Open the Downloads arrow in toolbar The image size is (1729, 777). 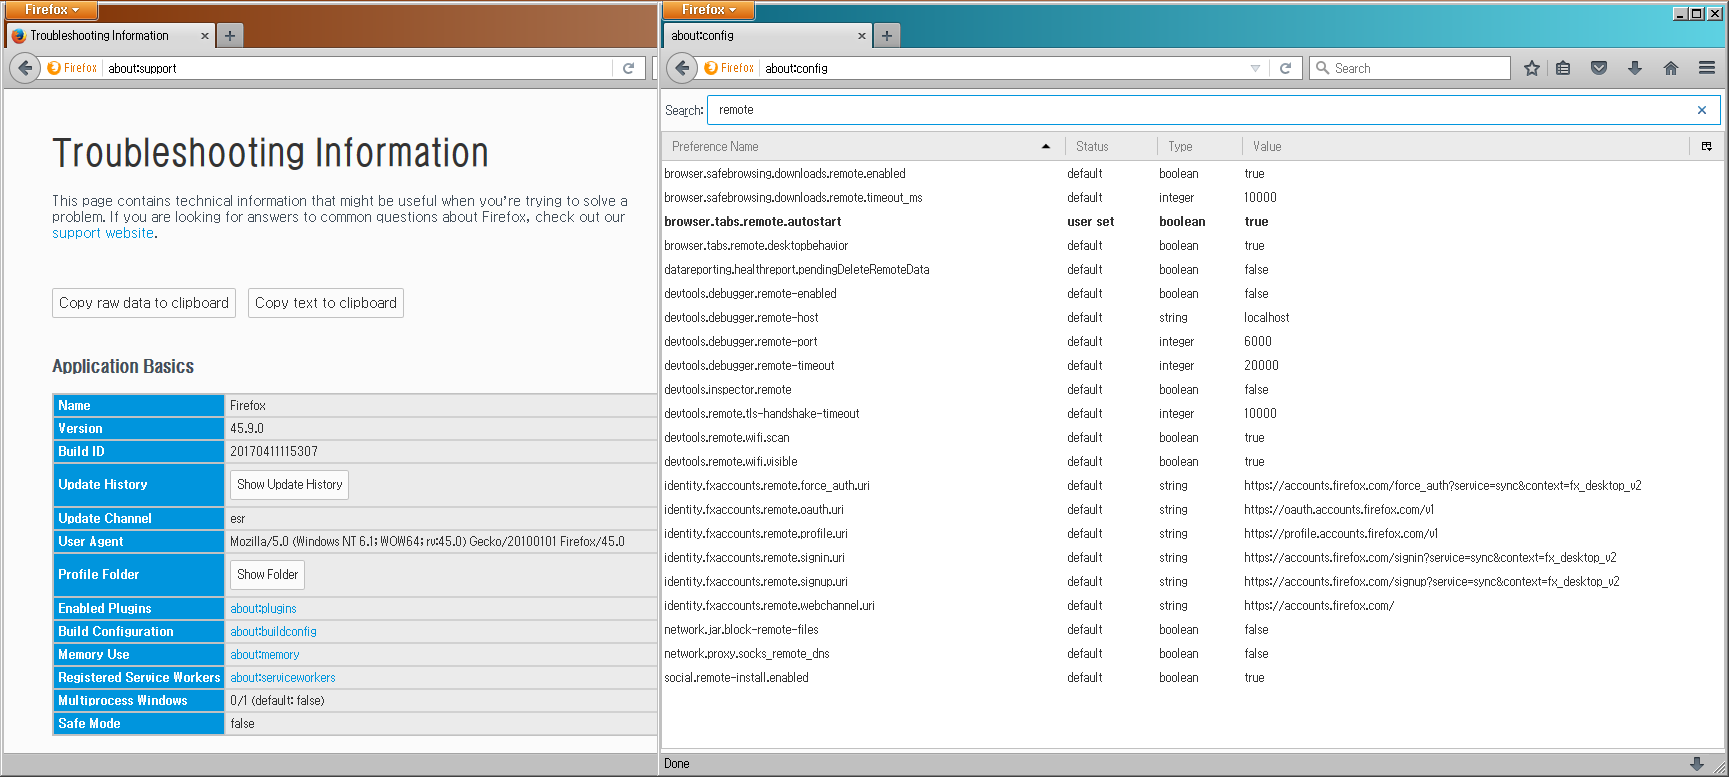[x=1635, y=68]
